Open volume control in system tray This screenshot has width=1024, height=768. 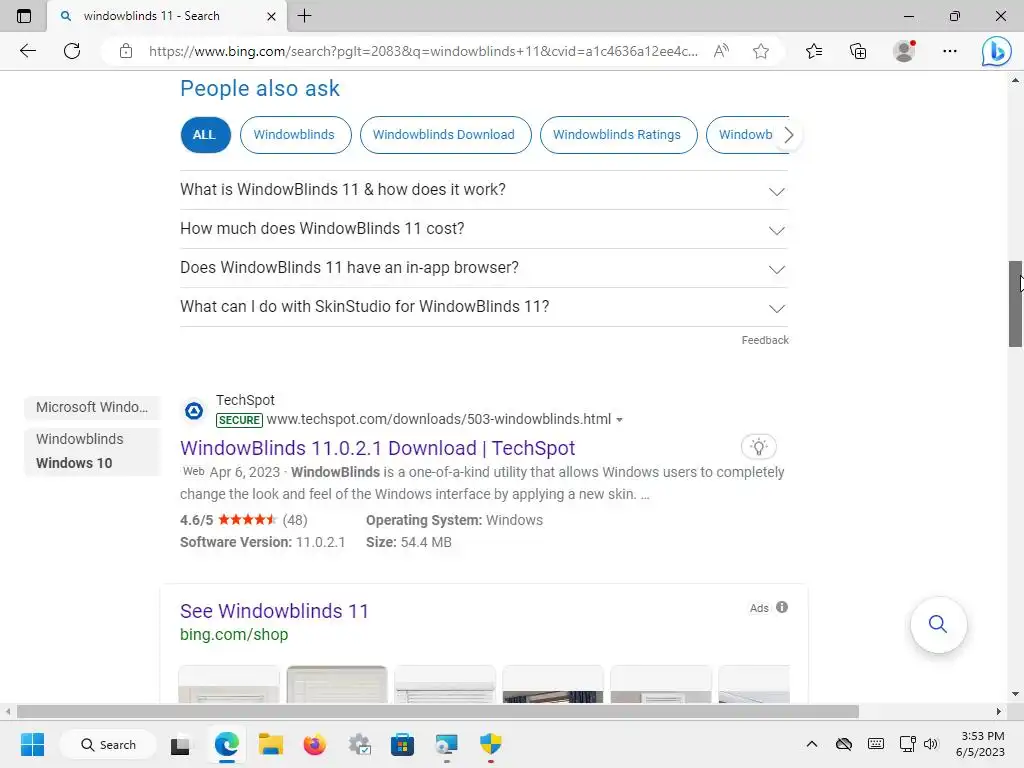coord(931,744)
